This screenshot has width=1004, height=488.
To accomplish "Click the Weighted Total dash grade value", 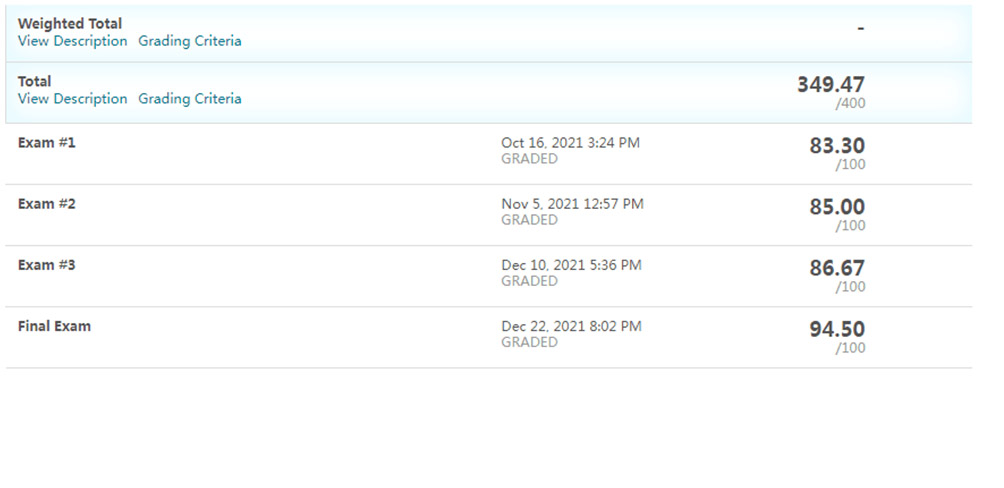I will coord(861,28).
